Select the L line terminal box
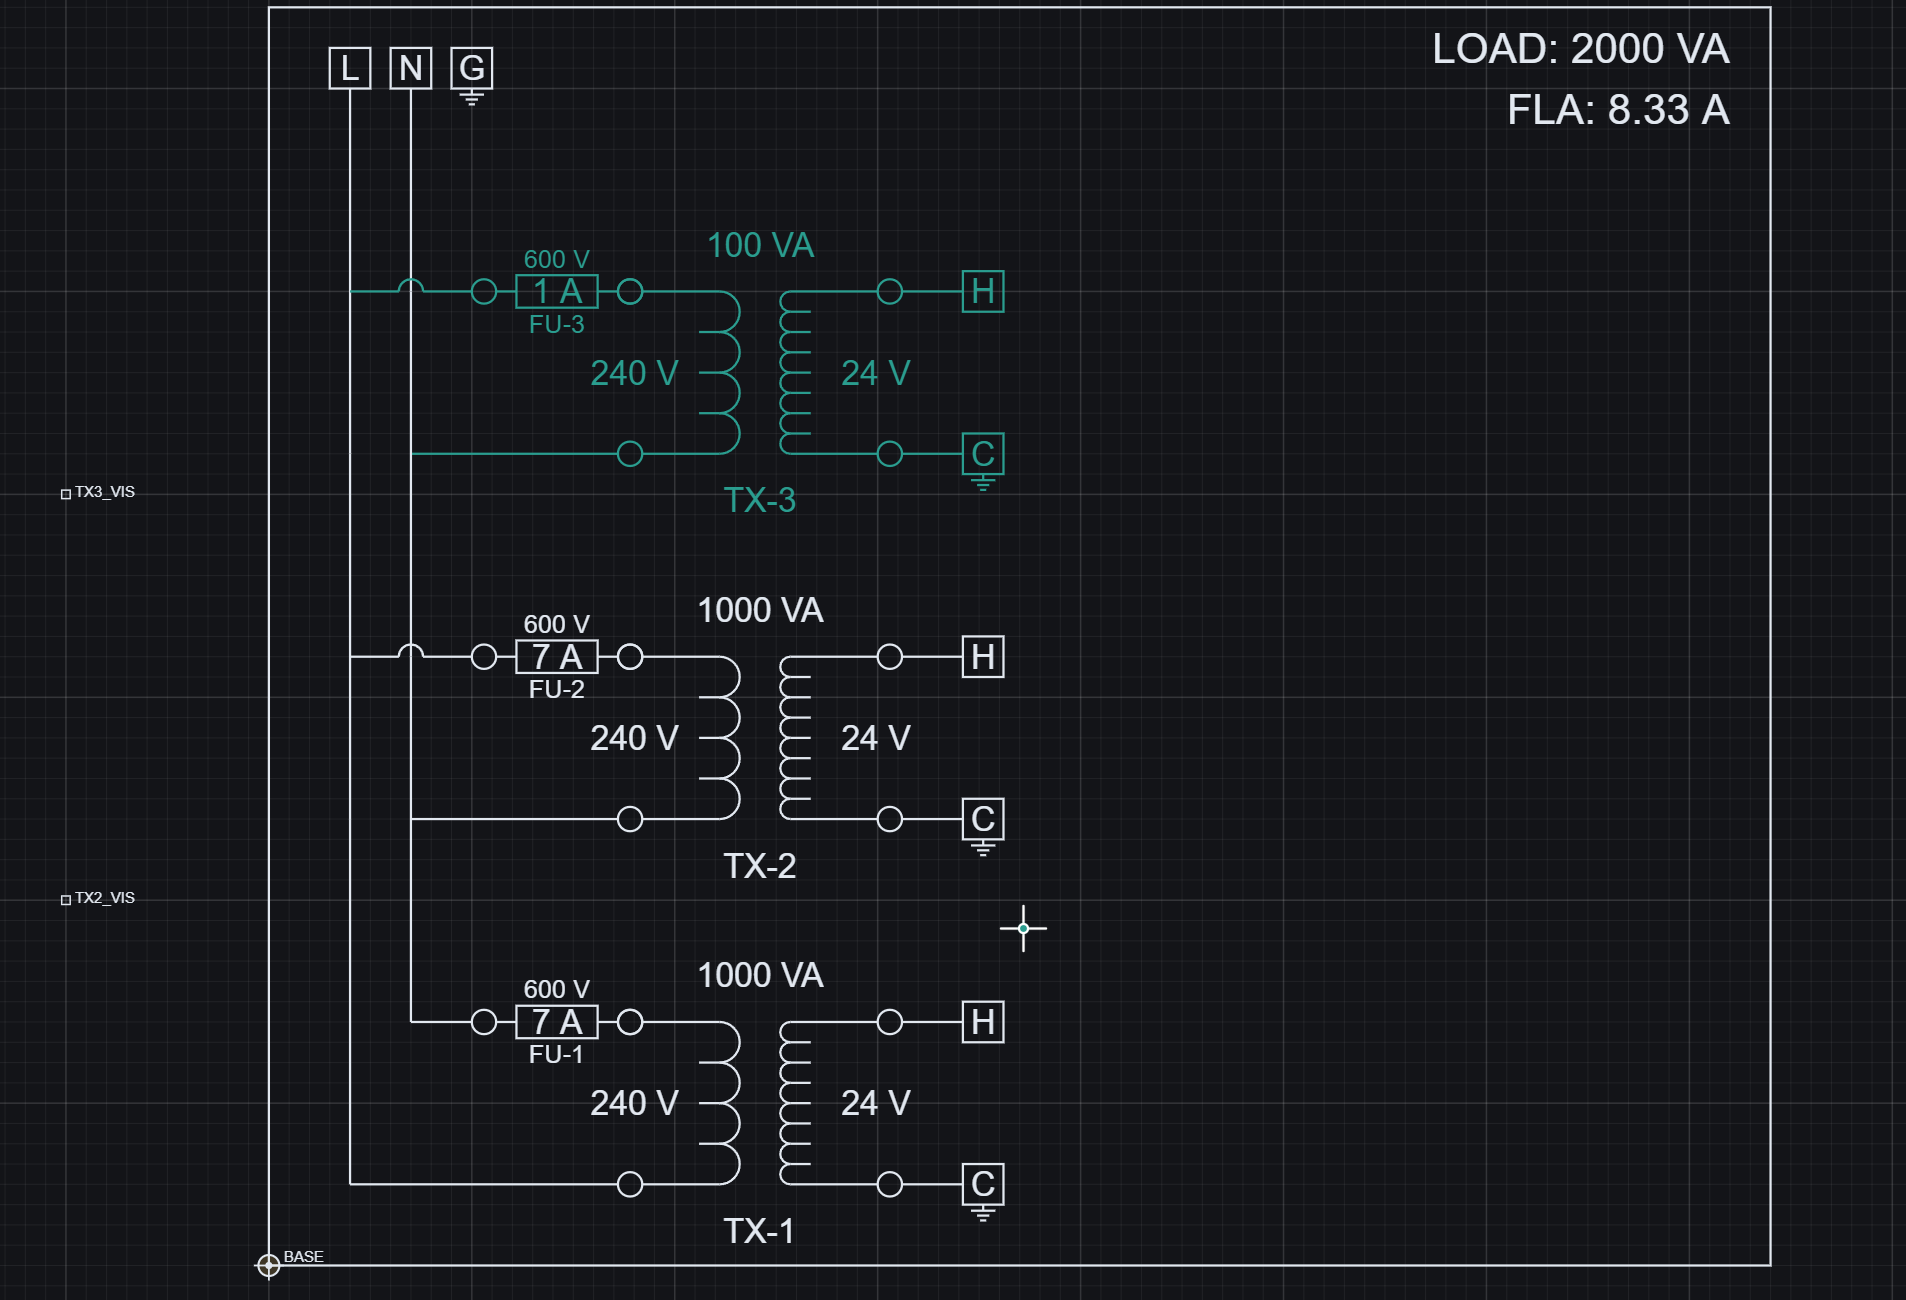 tap(350, 68)
